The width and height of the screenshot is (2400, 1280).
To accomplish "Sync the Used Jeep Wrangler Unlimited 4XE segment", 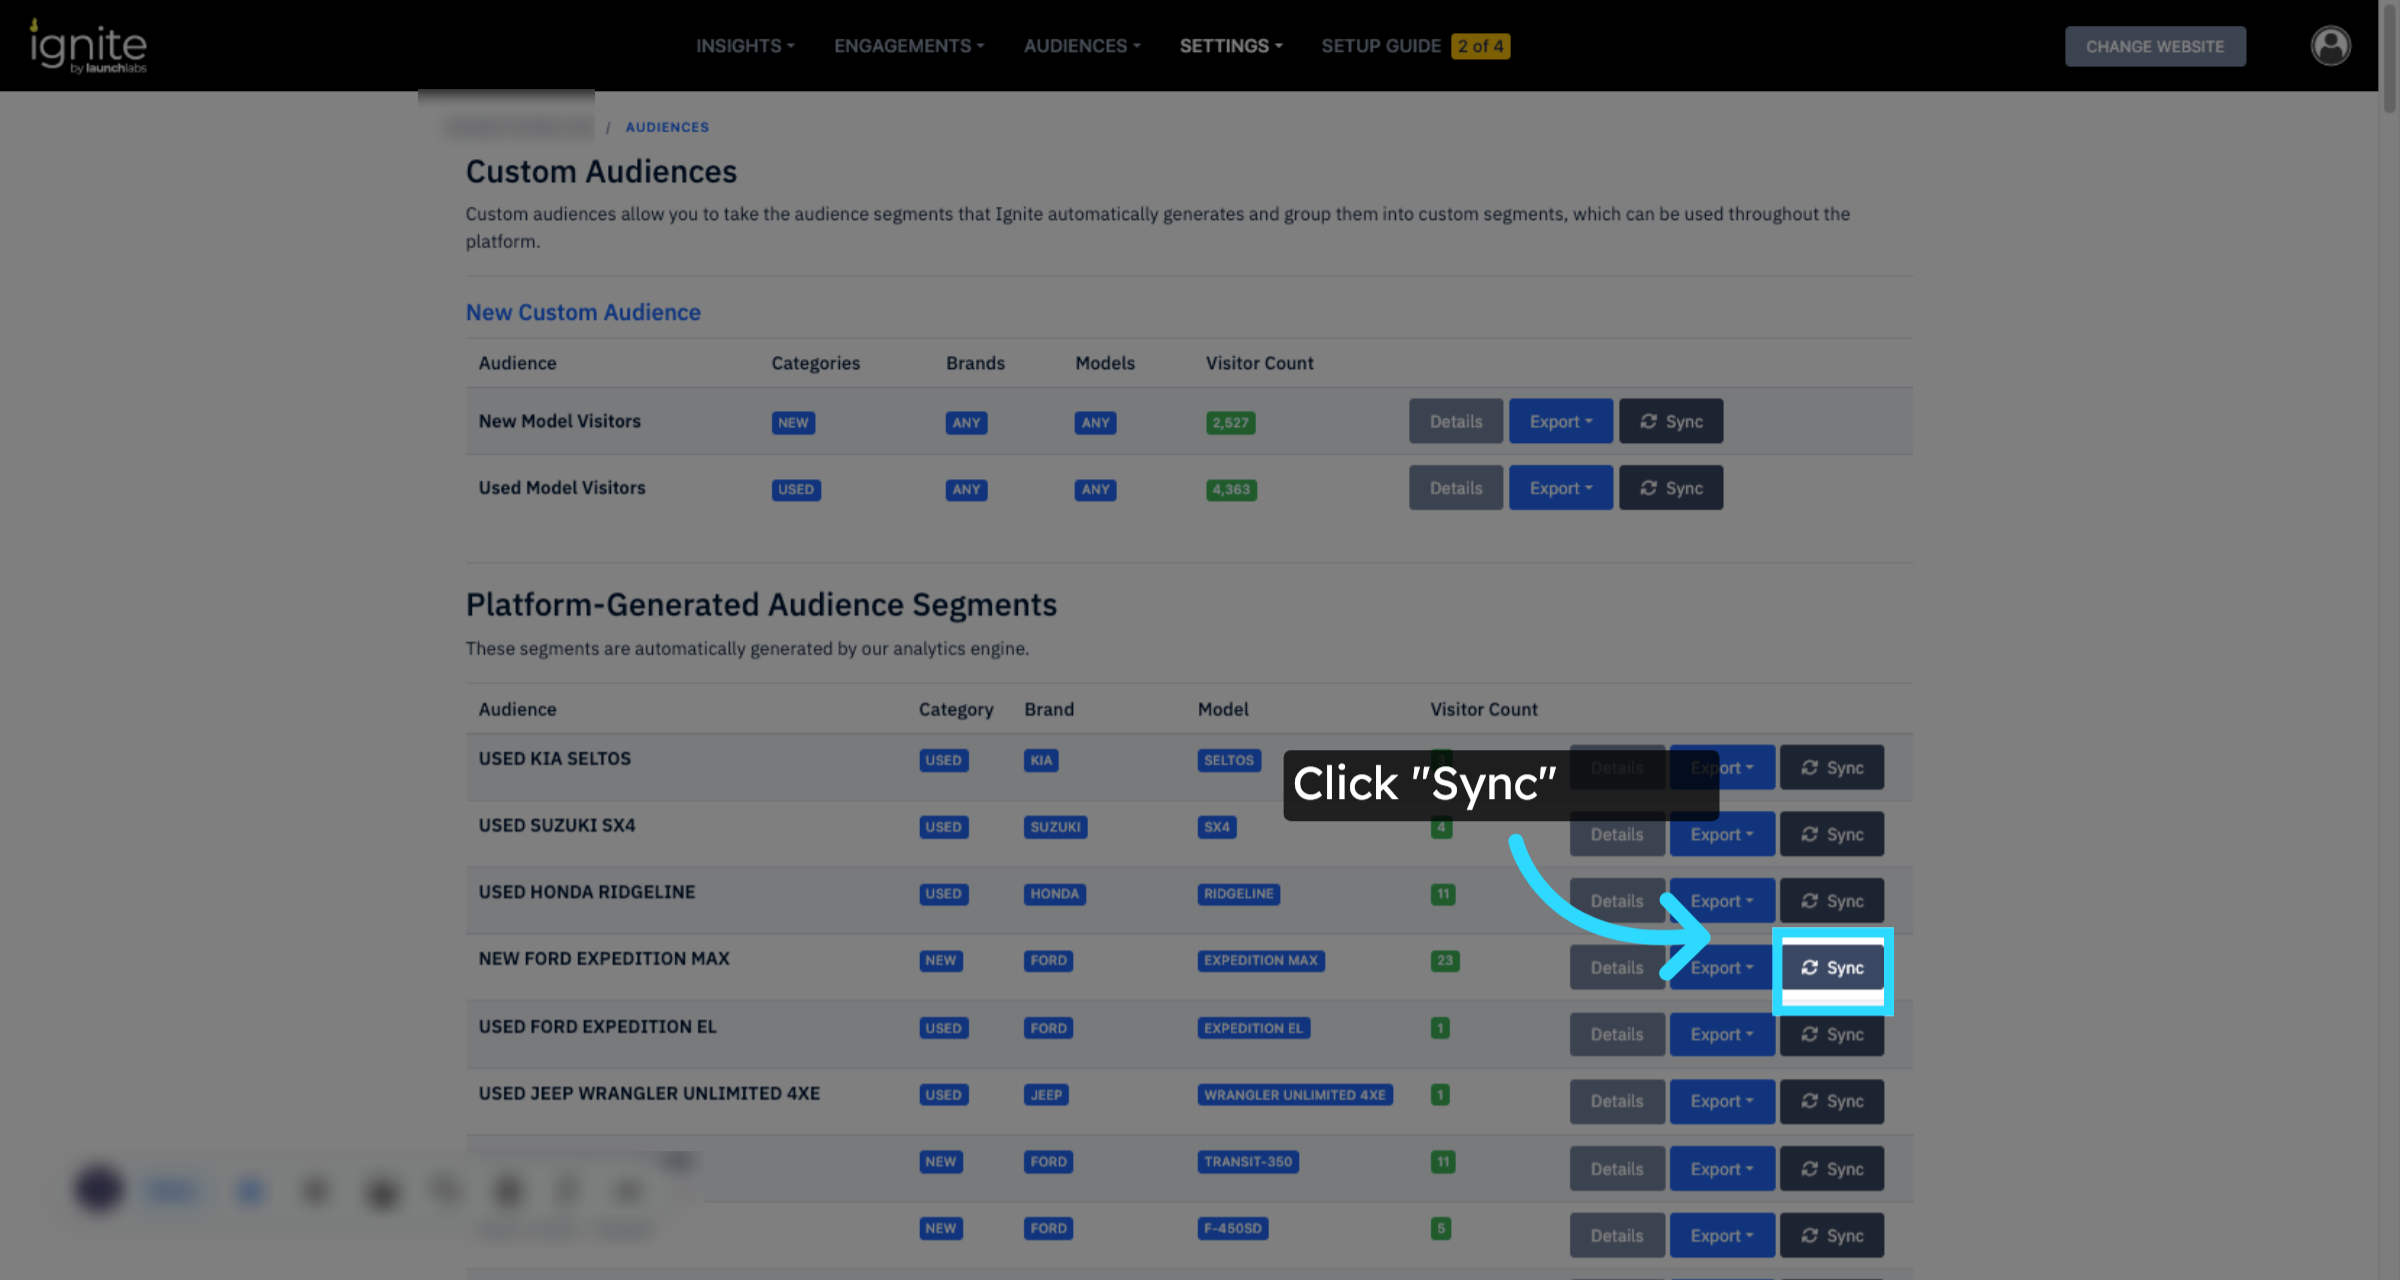I will 1832,1101.
